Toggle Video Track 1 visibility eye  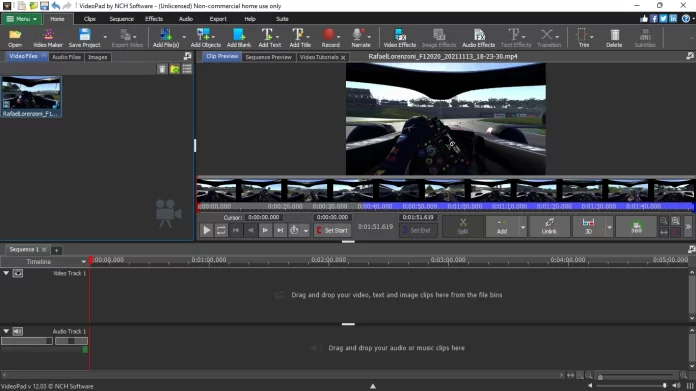point(18,273)
